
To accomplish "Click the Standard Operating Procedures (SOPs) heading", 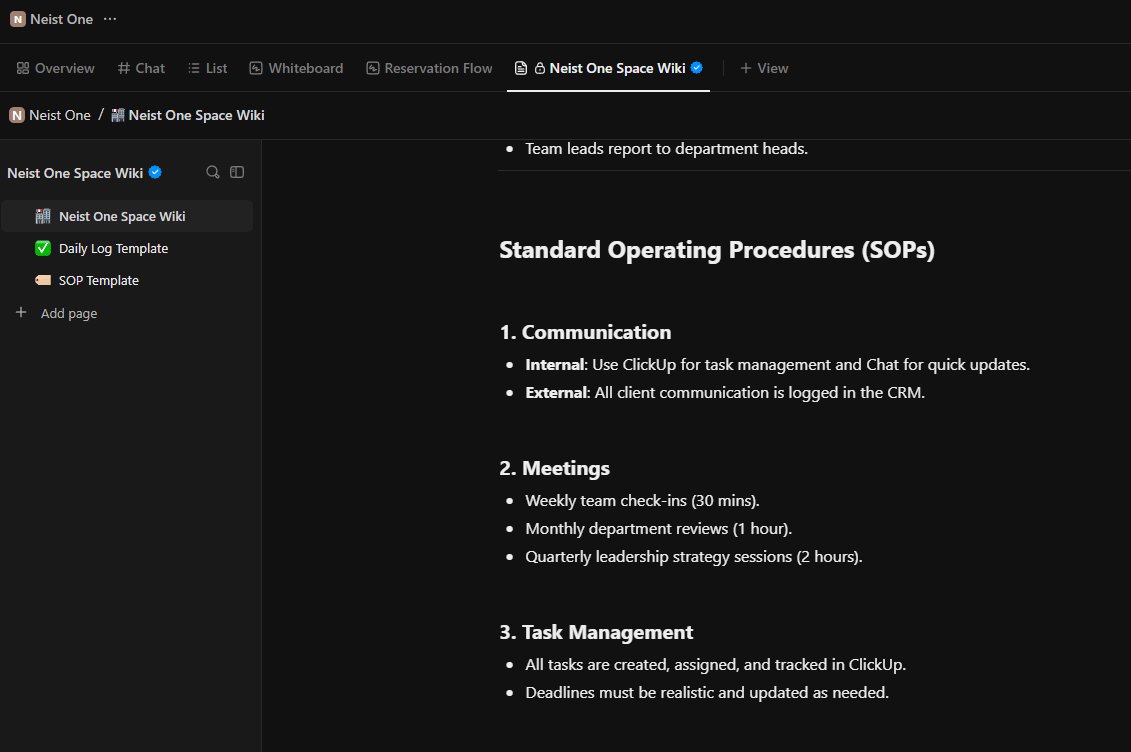I will pos(717,250).
